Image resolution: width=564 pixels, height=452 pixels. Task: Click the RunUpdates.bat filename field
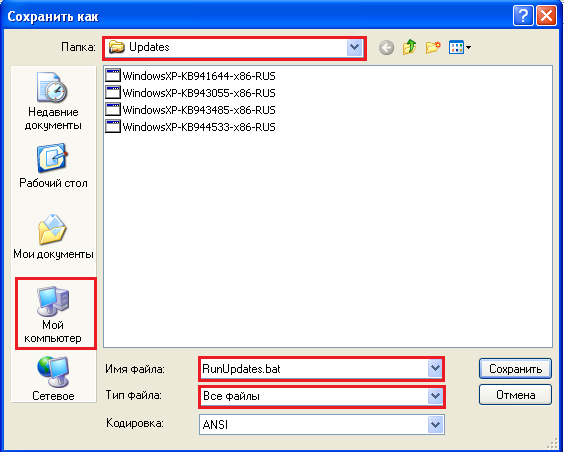[x=314, y=369]
